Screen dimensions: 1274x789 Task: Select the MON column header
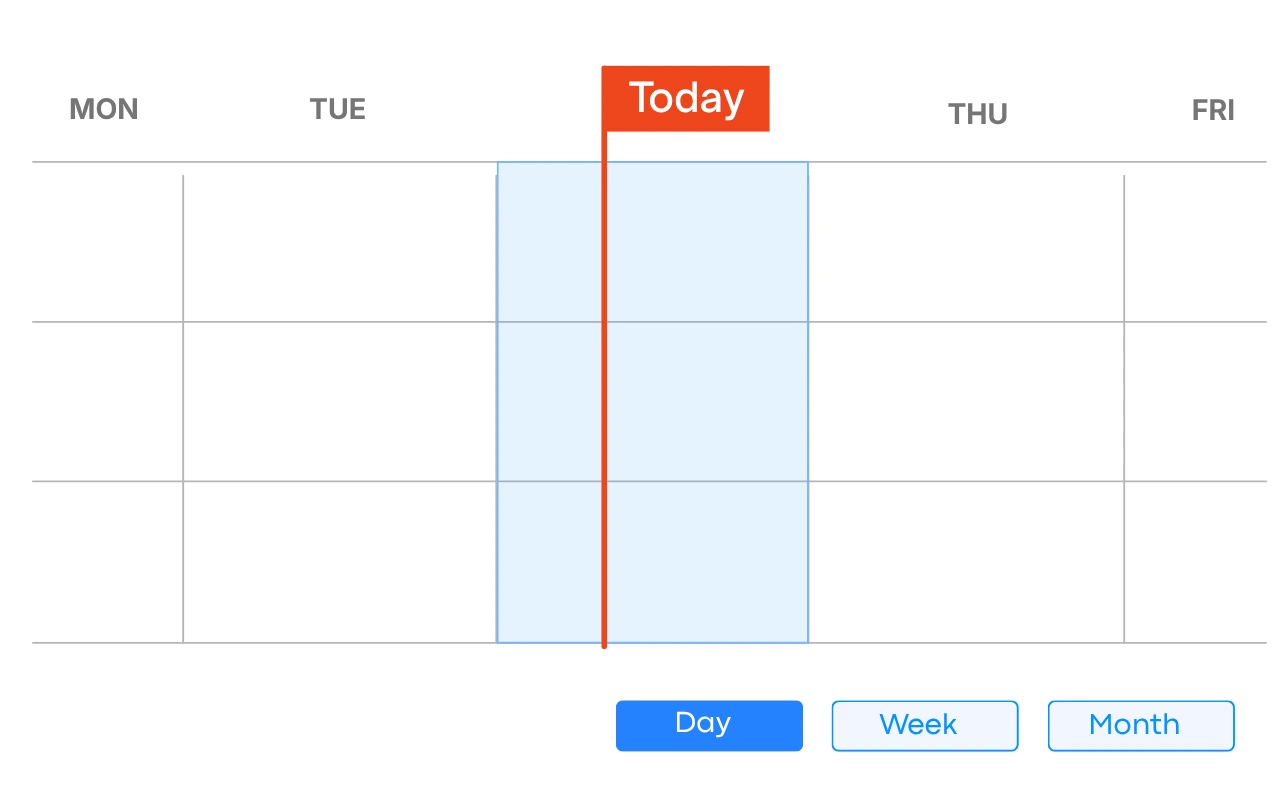[103, 109]
